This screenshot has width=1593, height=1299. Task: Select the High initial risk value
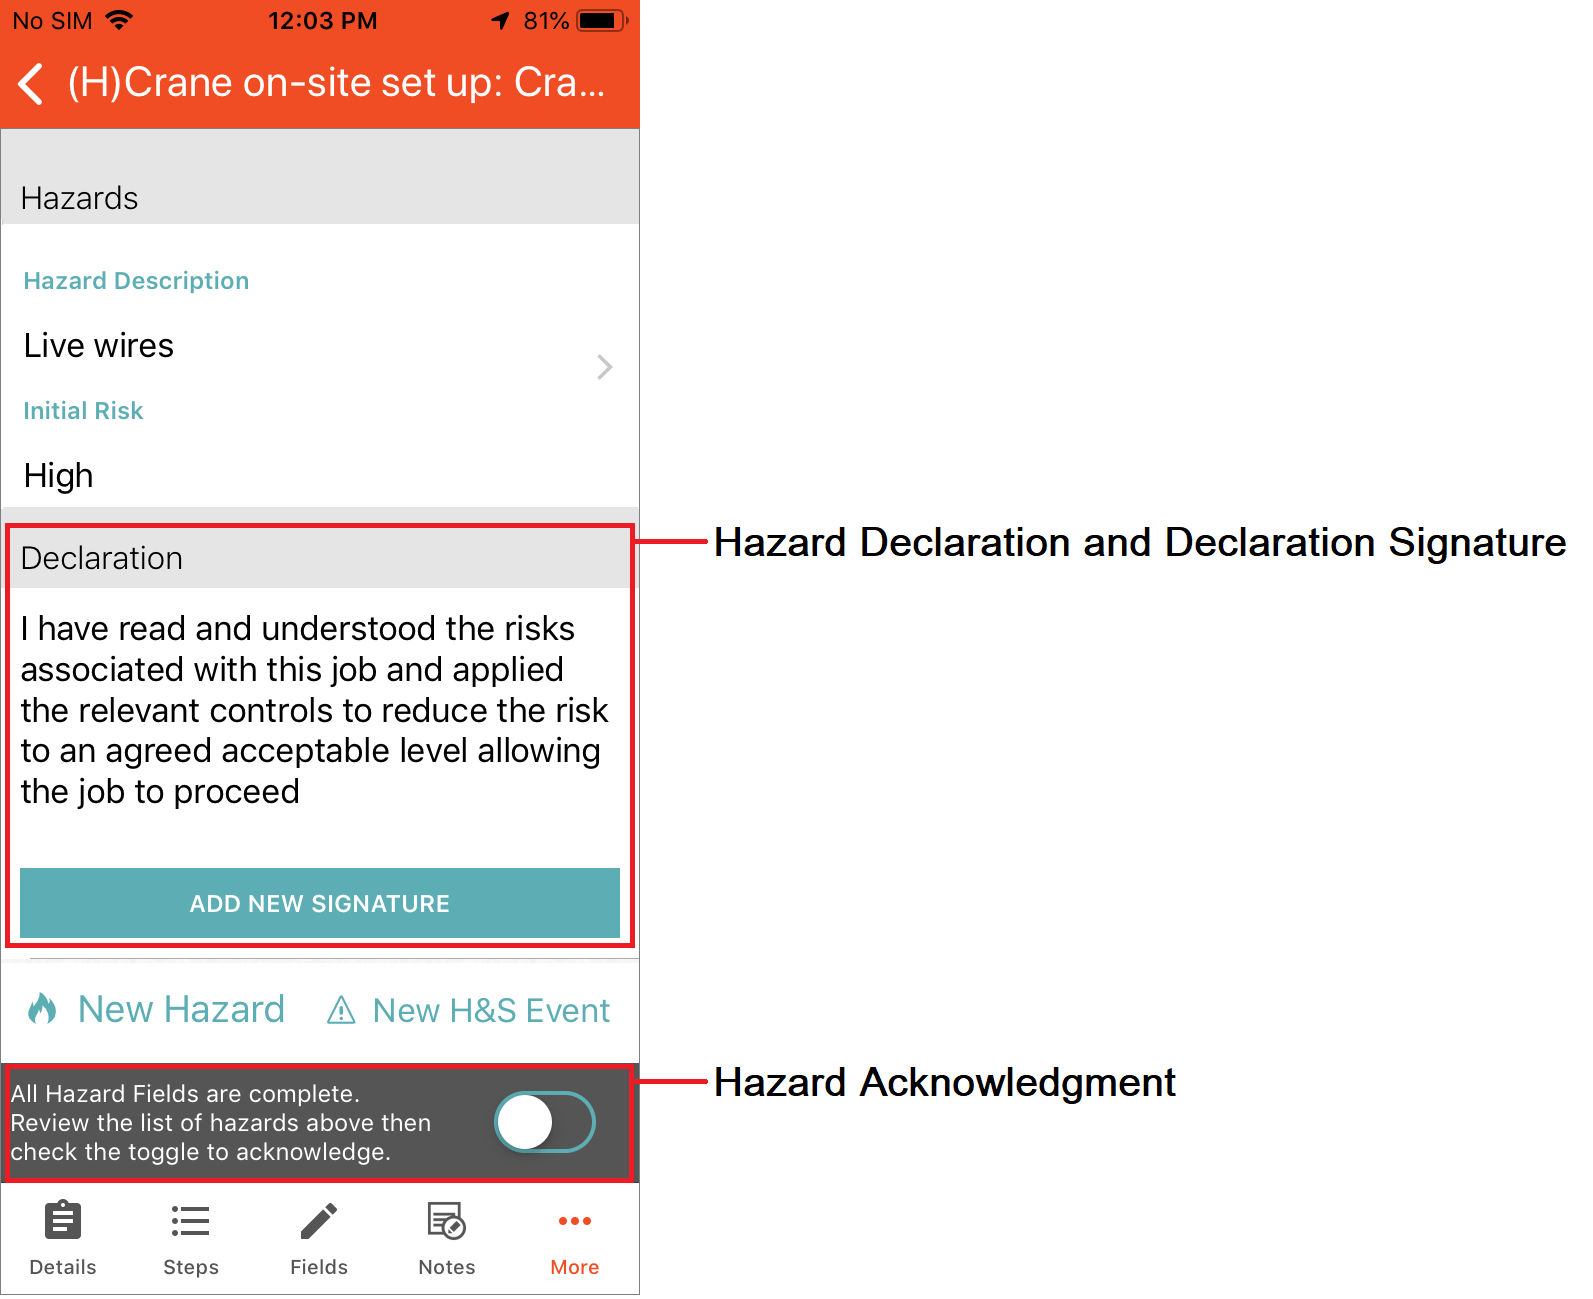(58, 476)
